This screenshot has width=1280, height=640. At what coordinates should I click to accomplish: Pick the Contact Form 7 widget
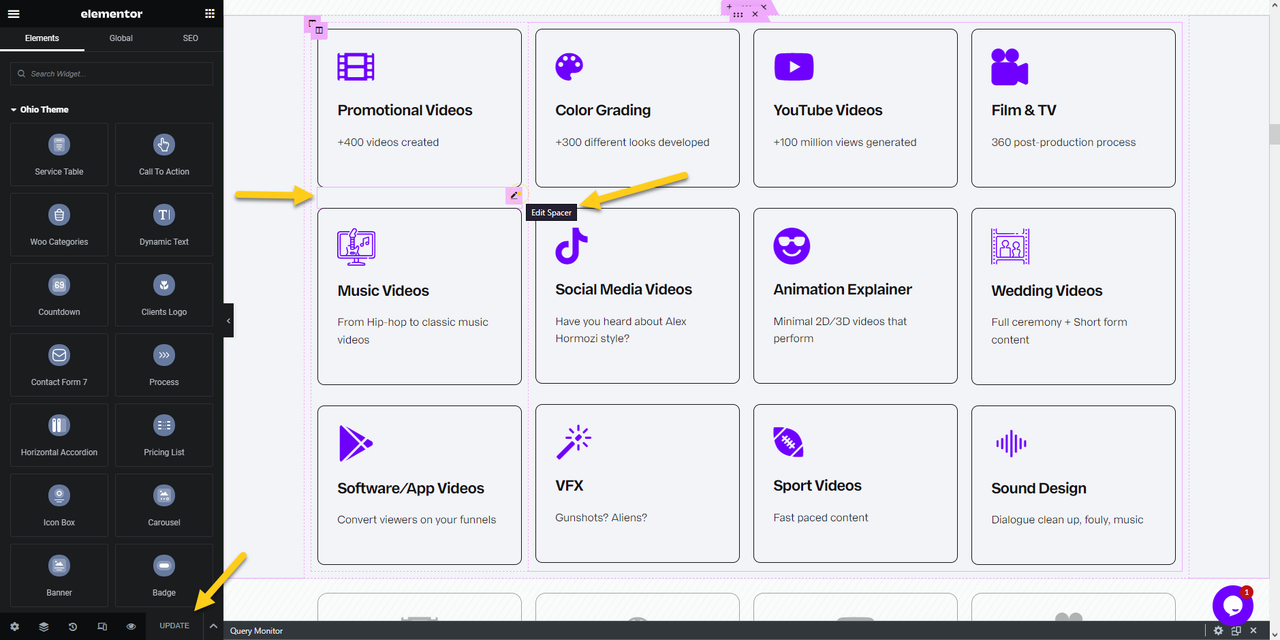pyautogui.click(x=59, y=365)
